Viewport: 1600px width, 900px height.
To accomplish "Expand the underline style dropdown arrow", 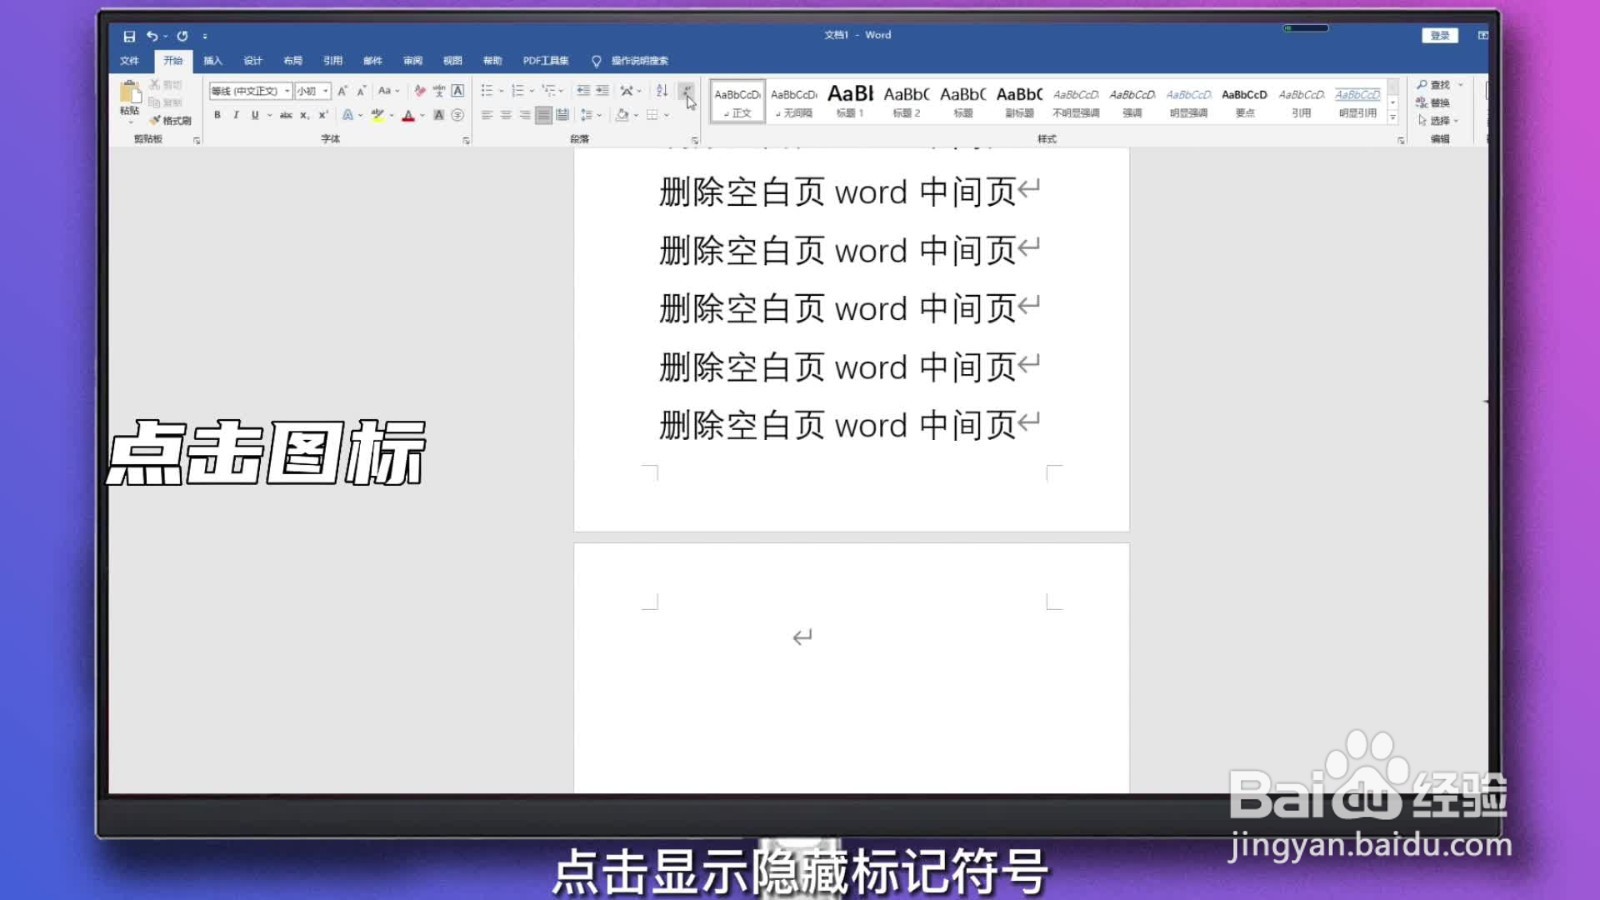I will click(269, 114).
